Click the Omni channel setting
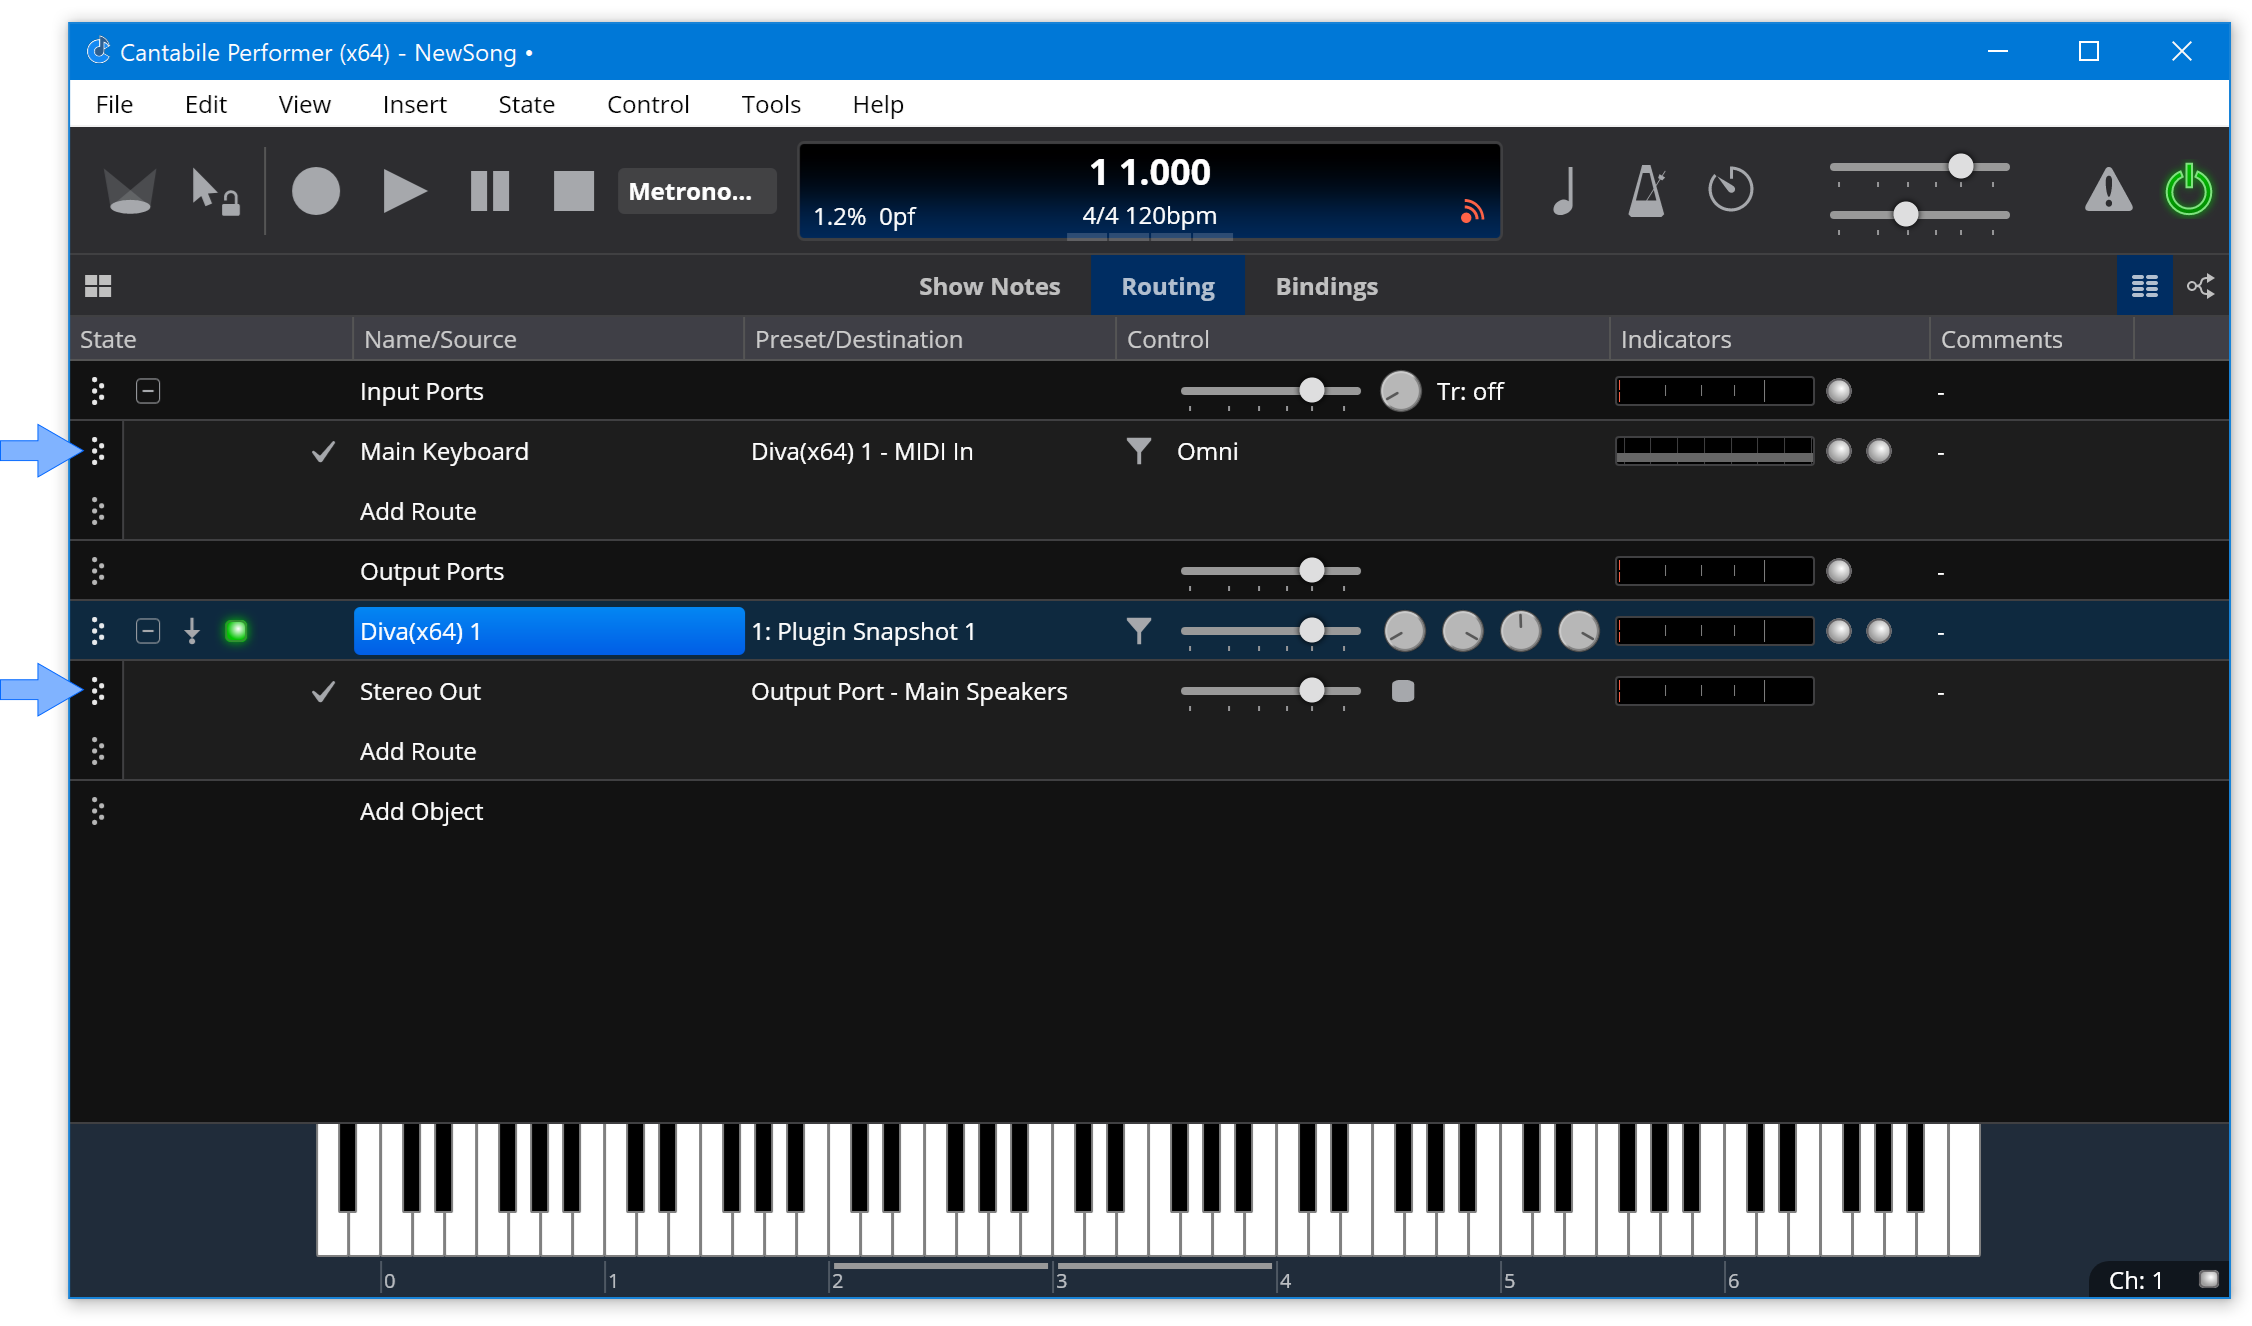2252x1326 pixels. (x=1207, y=451)
